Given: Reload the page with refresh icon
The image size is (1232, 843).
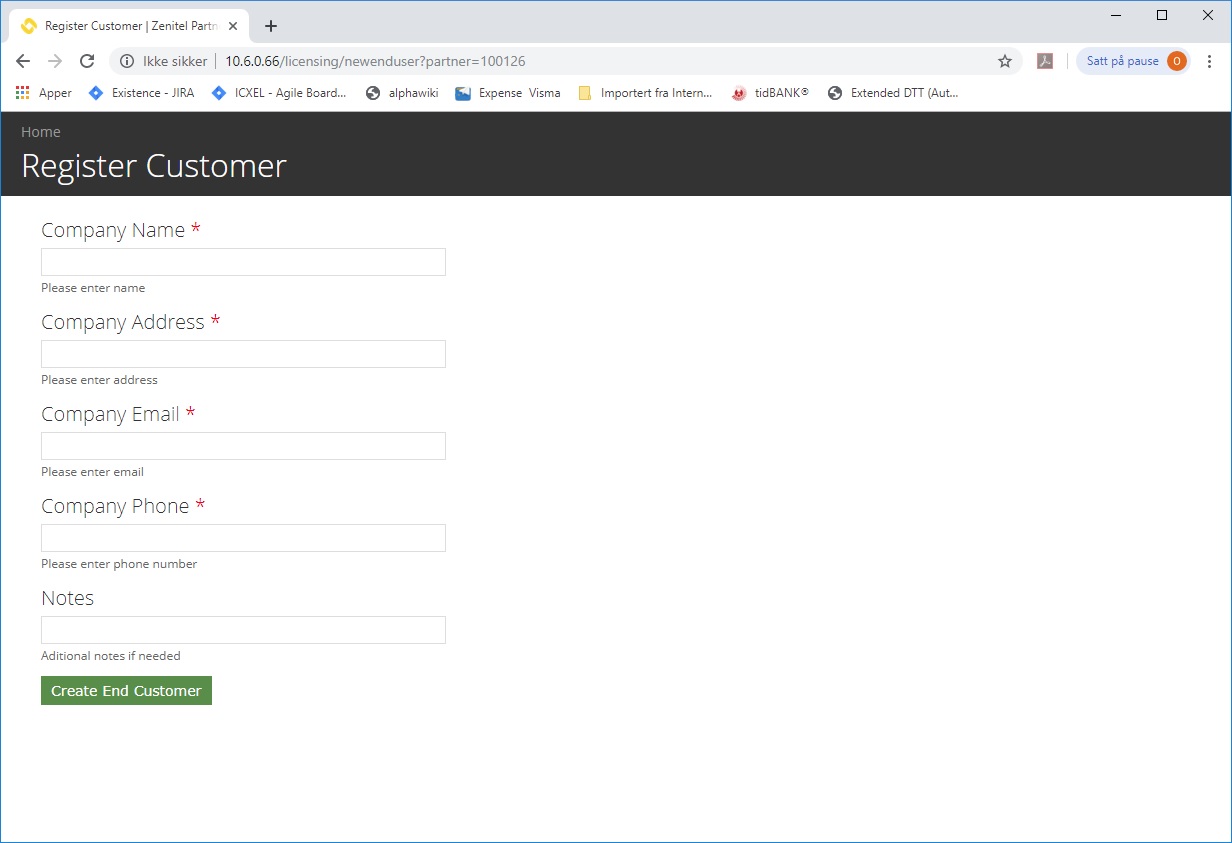Looking at the screenshot, I should [x=87, y=61].
